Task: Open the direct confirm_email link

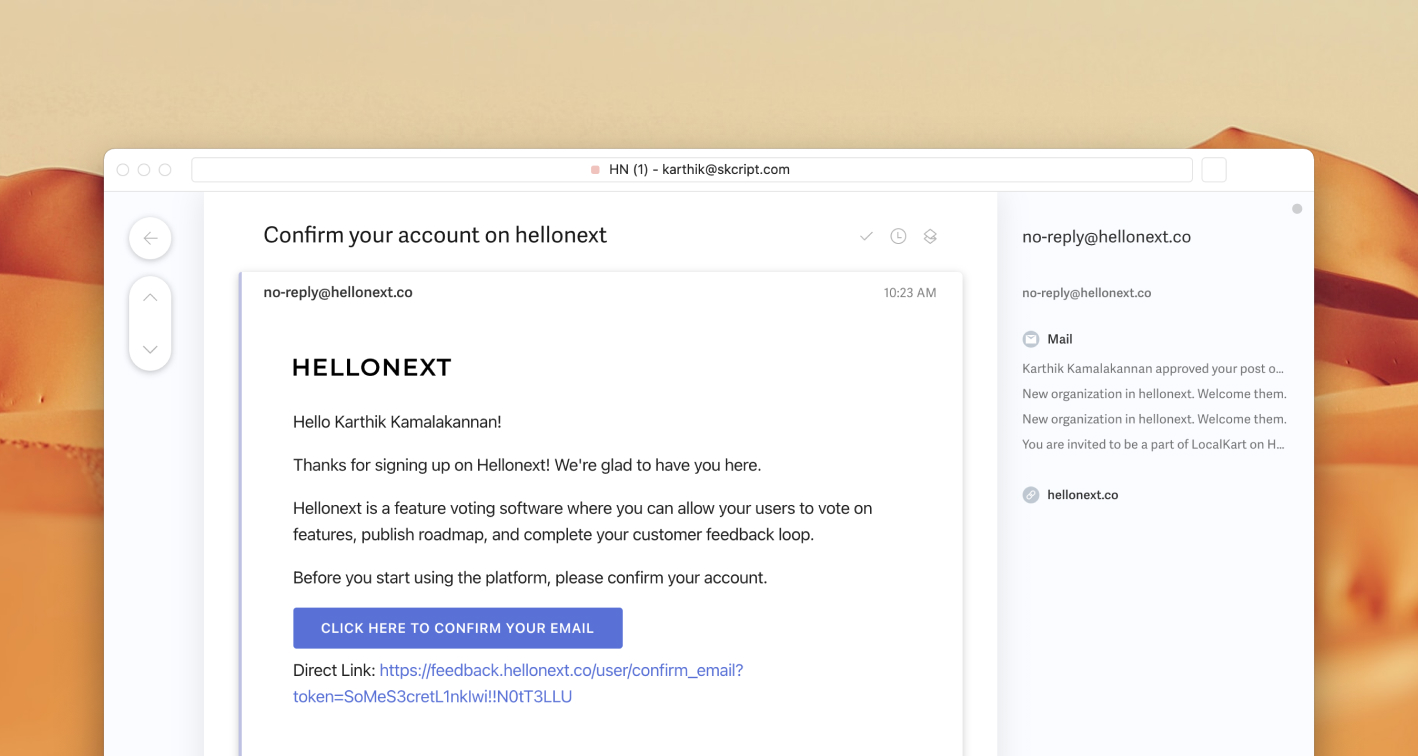Action: (518, 683)
